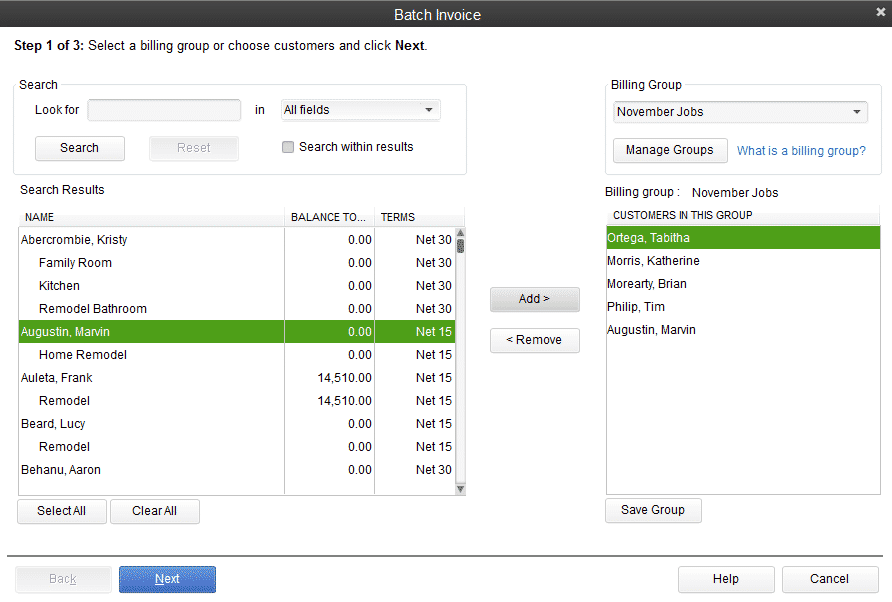Click the BALANCE TO... column header
The width and height of the screenshot is (892, 602).
click(x=329, y=217)
